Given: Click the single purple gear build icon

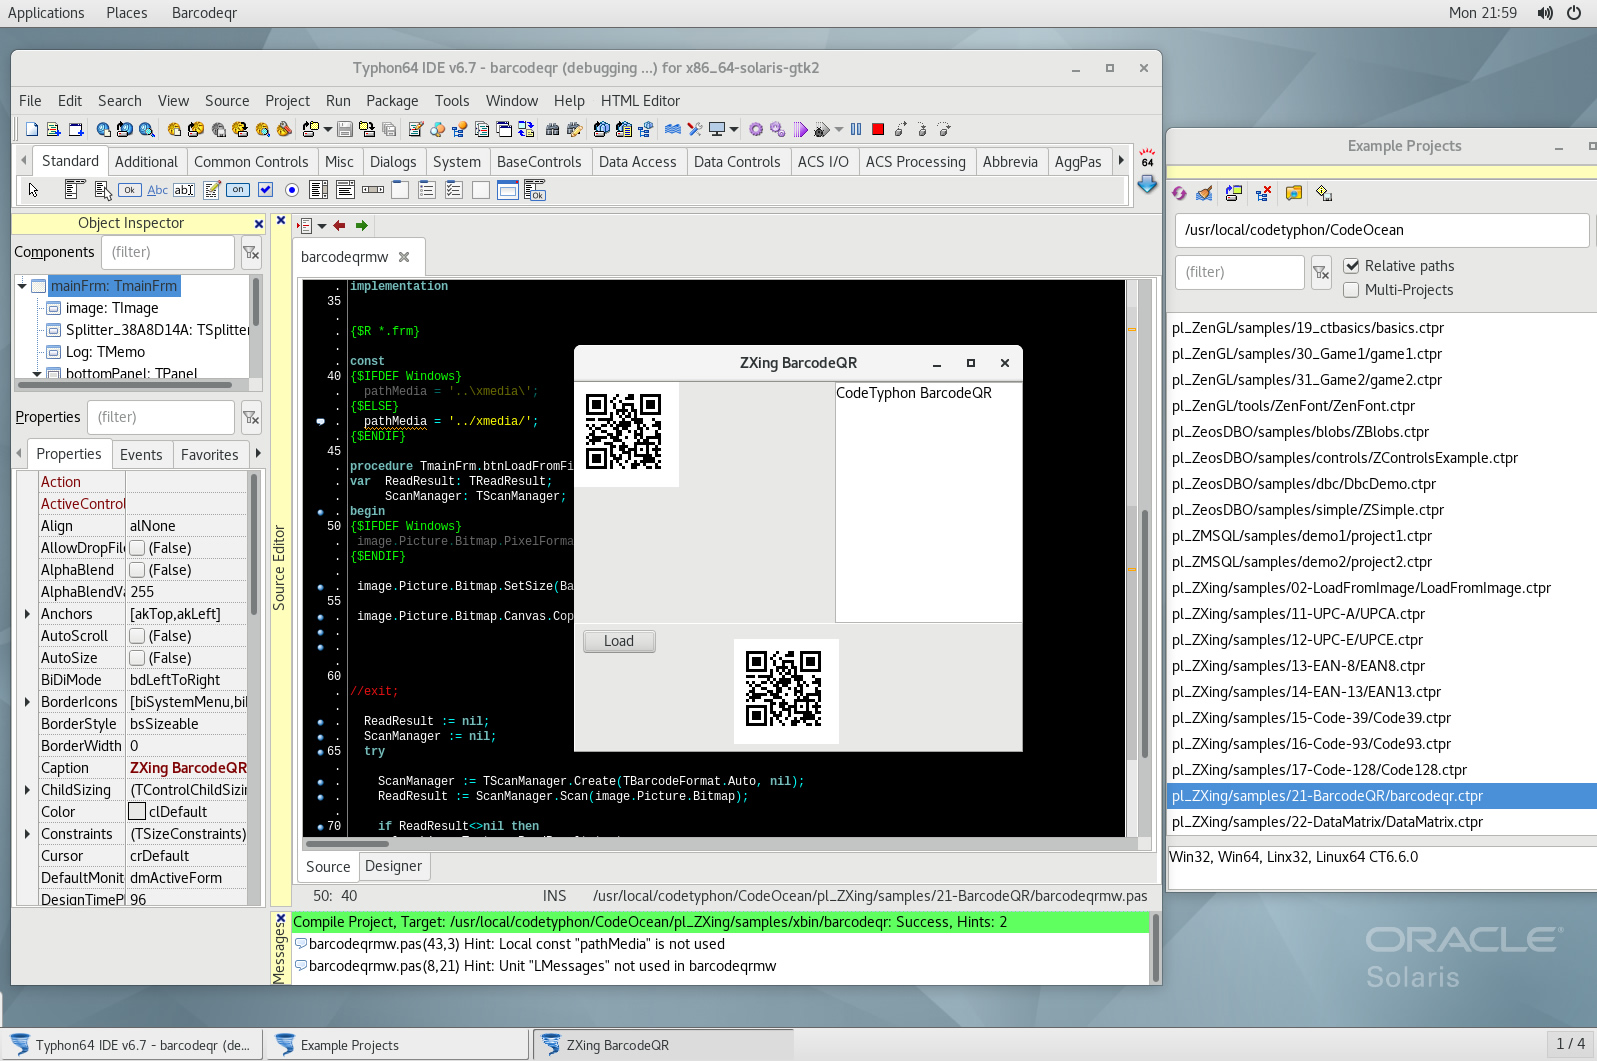Looking at the screenshot, I should [756, 129].
